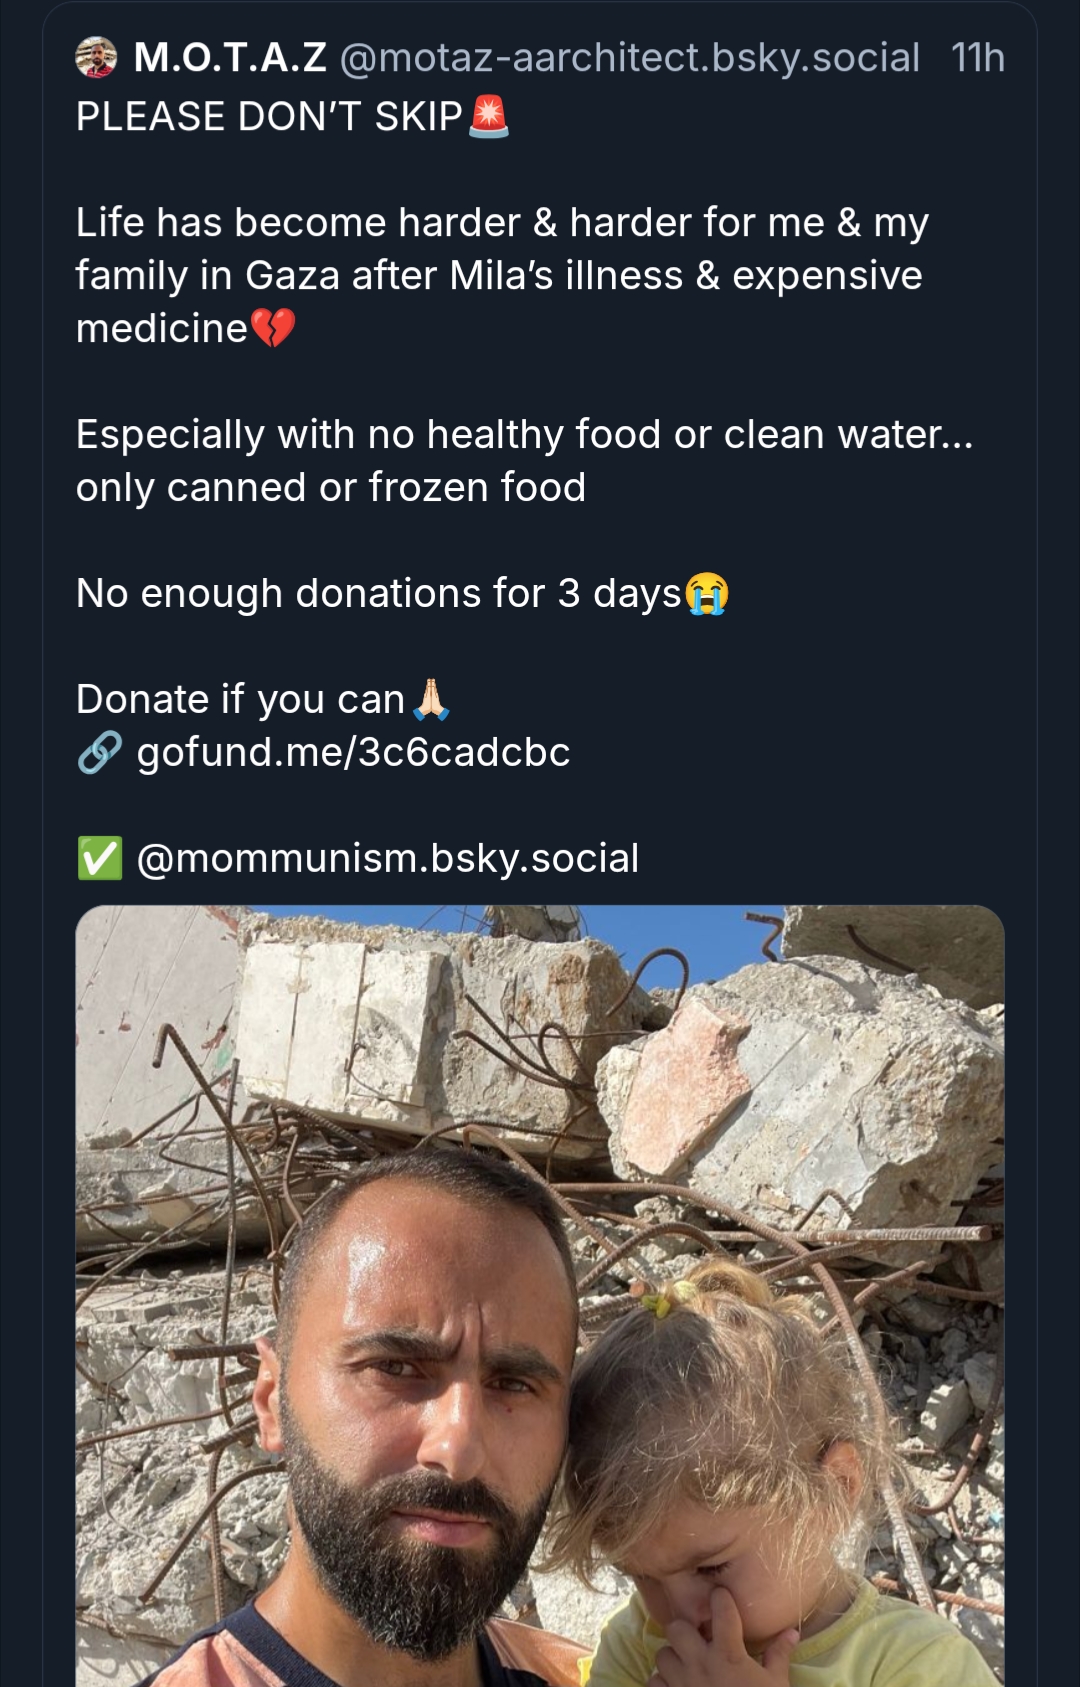This screenshot has height=1687, width=1080.
Task: Click the M.O.T.A.Z display name
Action: (x=230, y=58)
